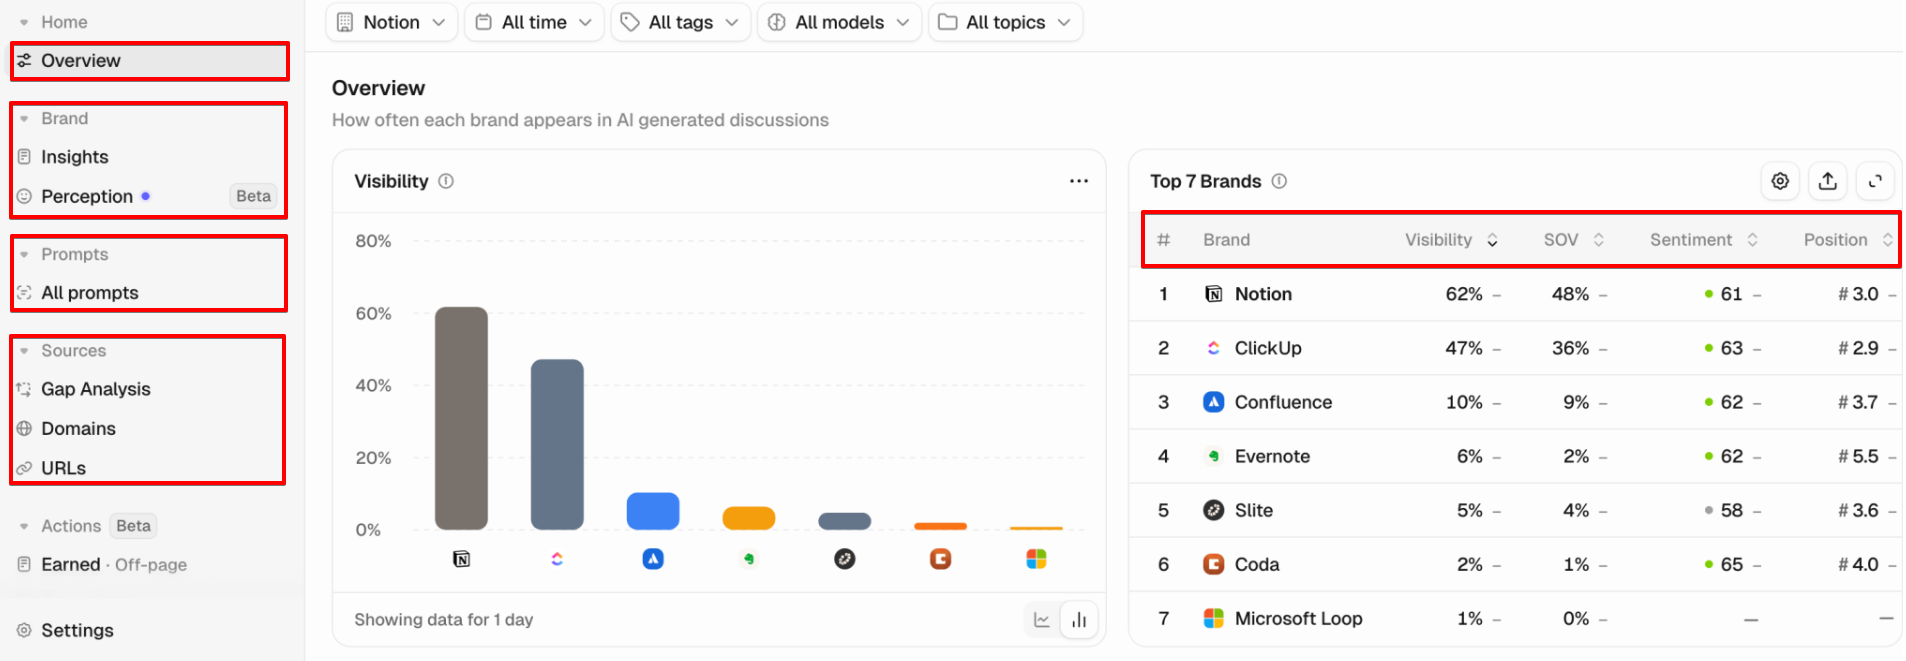The height and width of the screenshot is (661, 1906).
Task: Click the Top 7 Brands info icon
Action: click(1279, 181)
